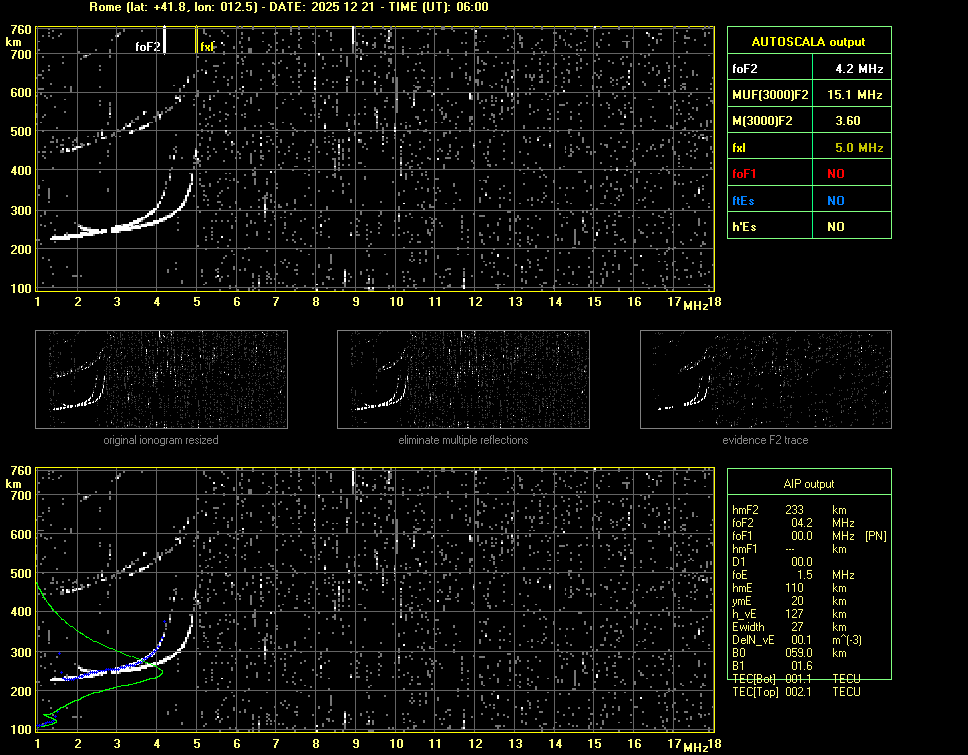Select the eliminate multiple reflections thumbnail
The width and height of the screenshot is (968, 755).
463,379
